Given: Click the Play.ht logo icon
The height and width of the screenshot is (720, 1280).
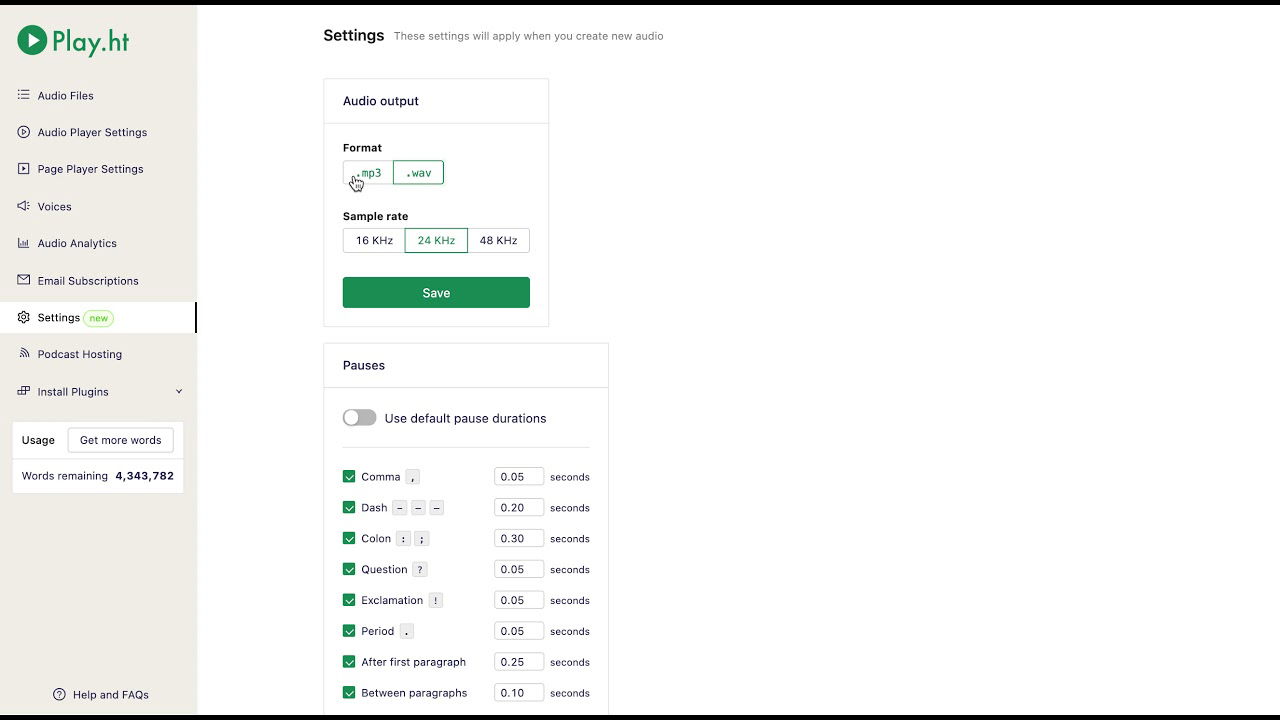Looking at the screenshot, I should [x=32, y=41].
